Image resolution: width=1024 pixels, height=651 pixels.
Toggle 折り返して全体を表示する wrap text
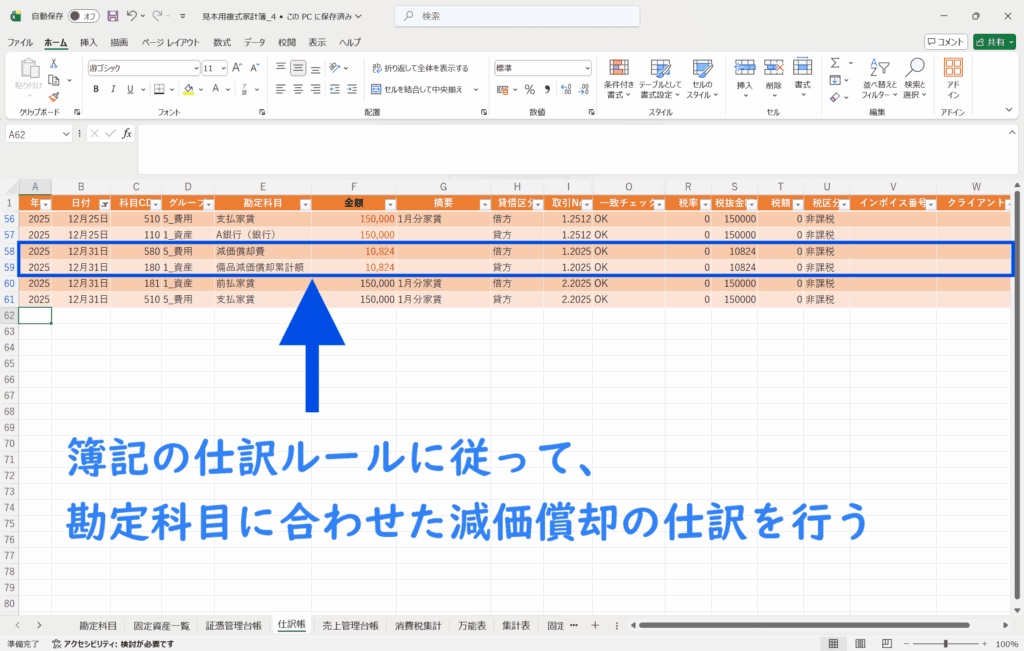pyautogui.click(x=420, y=68)
